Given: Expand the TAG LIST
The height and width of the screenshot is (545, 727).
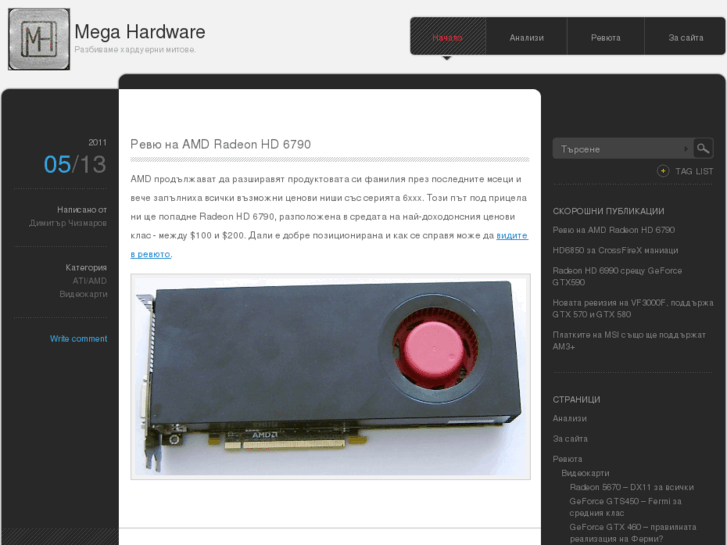Looking at the screenshot, I should click(x=694, y=171).
